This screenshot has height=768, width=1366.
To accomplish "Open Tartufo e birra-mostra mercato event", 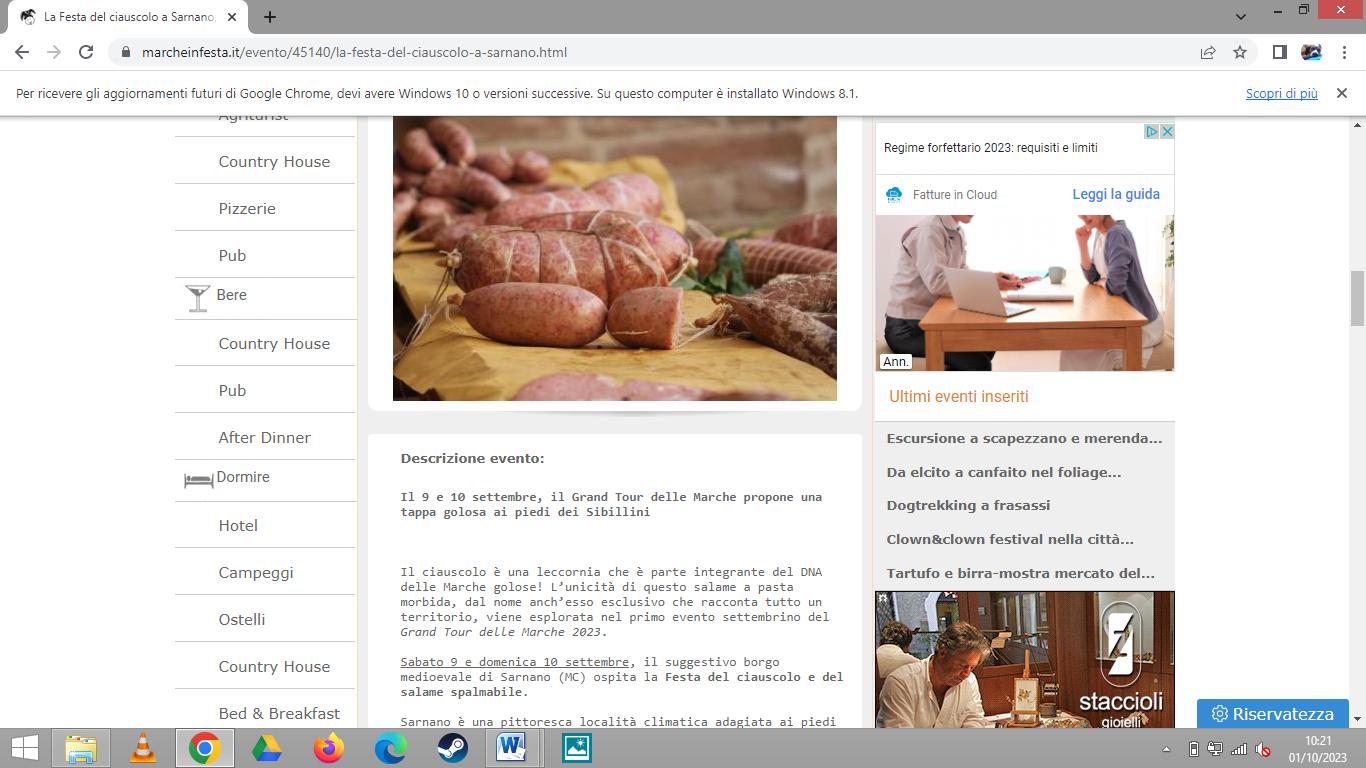I will tap(1020, 574).
